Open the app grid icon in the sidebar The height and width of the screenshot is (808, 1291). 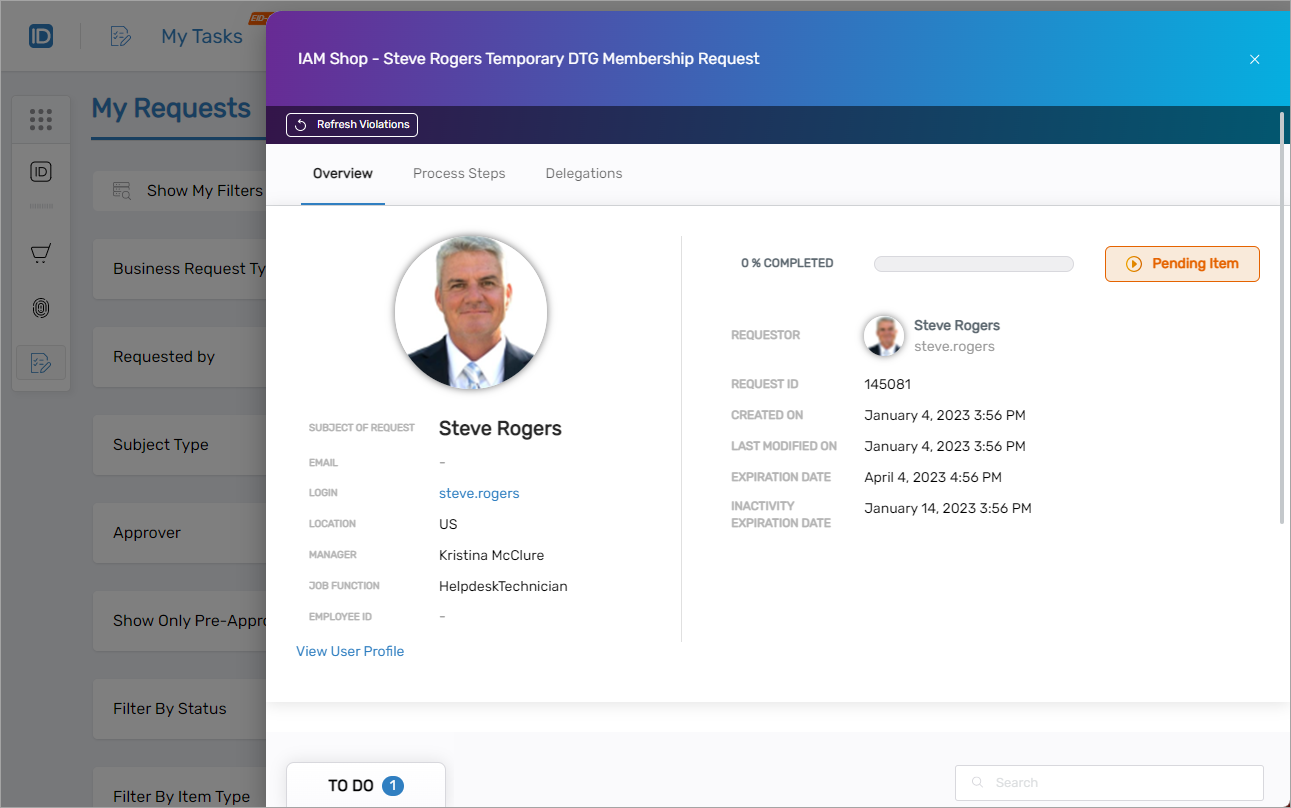[x=40, y=119]
